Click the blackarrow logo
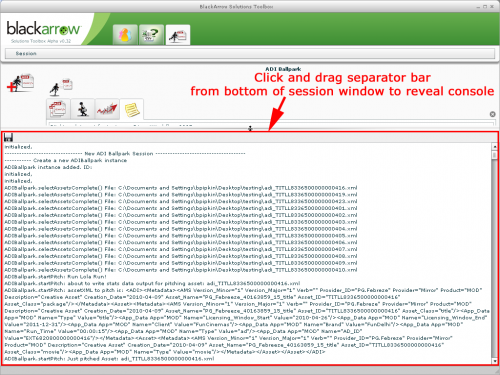The height and width of the screenshot is (375, 500). point(43,29)
